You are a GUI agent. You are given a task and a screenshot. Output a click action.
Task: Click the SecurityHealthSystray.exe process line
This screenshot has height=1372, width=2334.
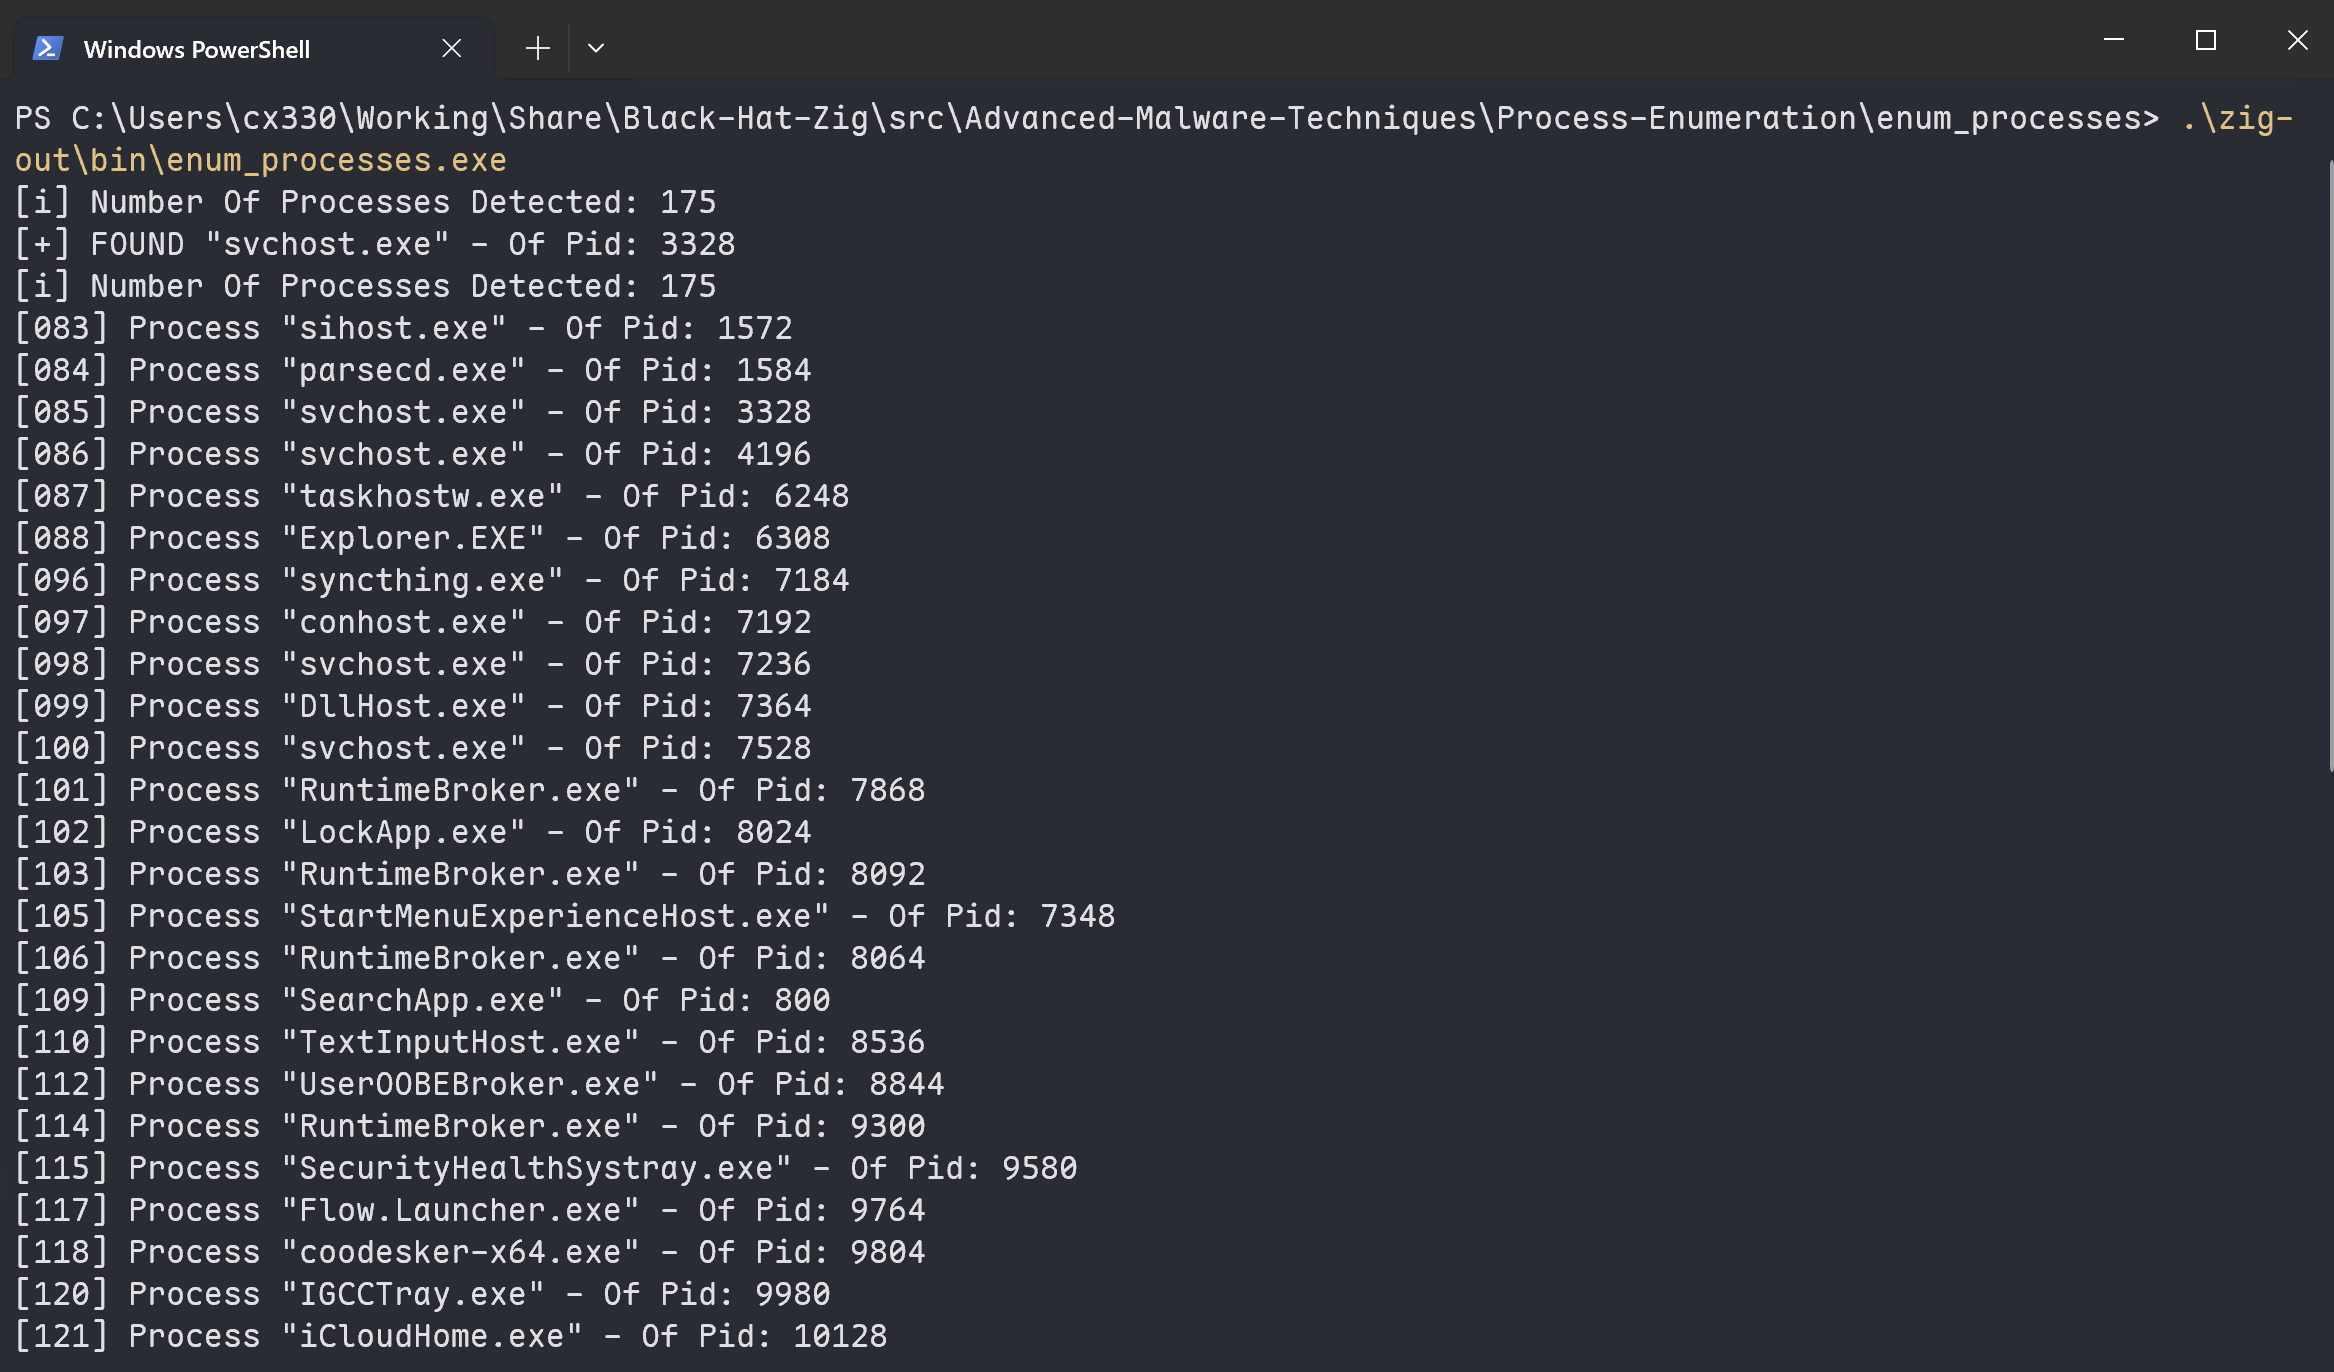click(546, 1168)
